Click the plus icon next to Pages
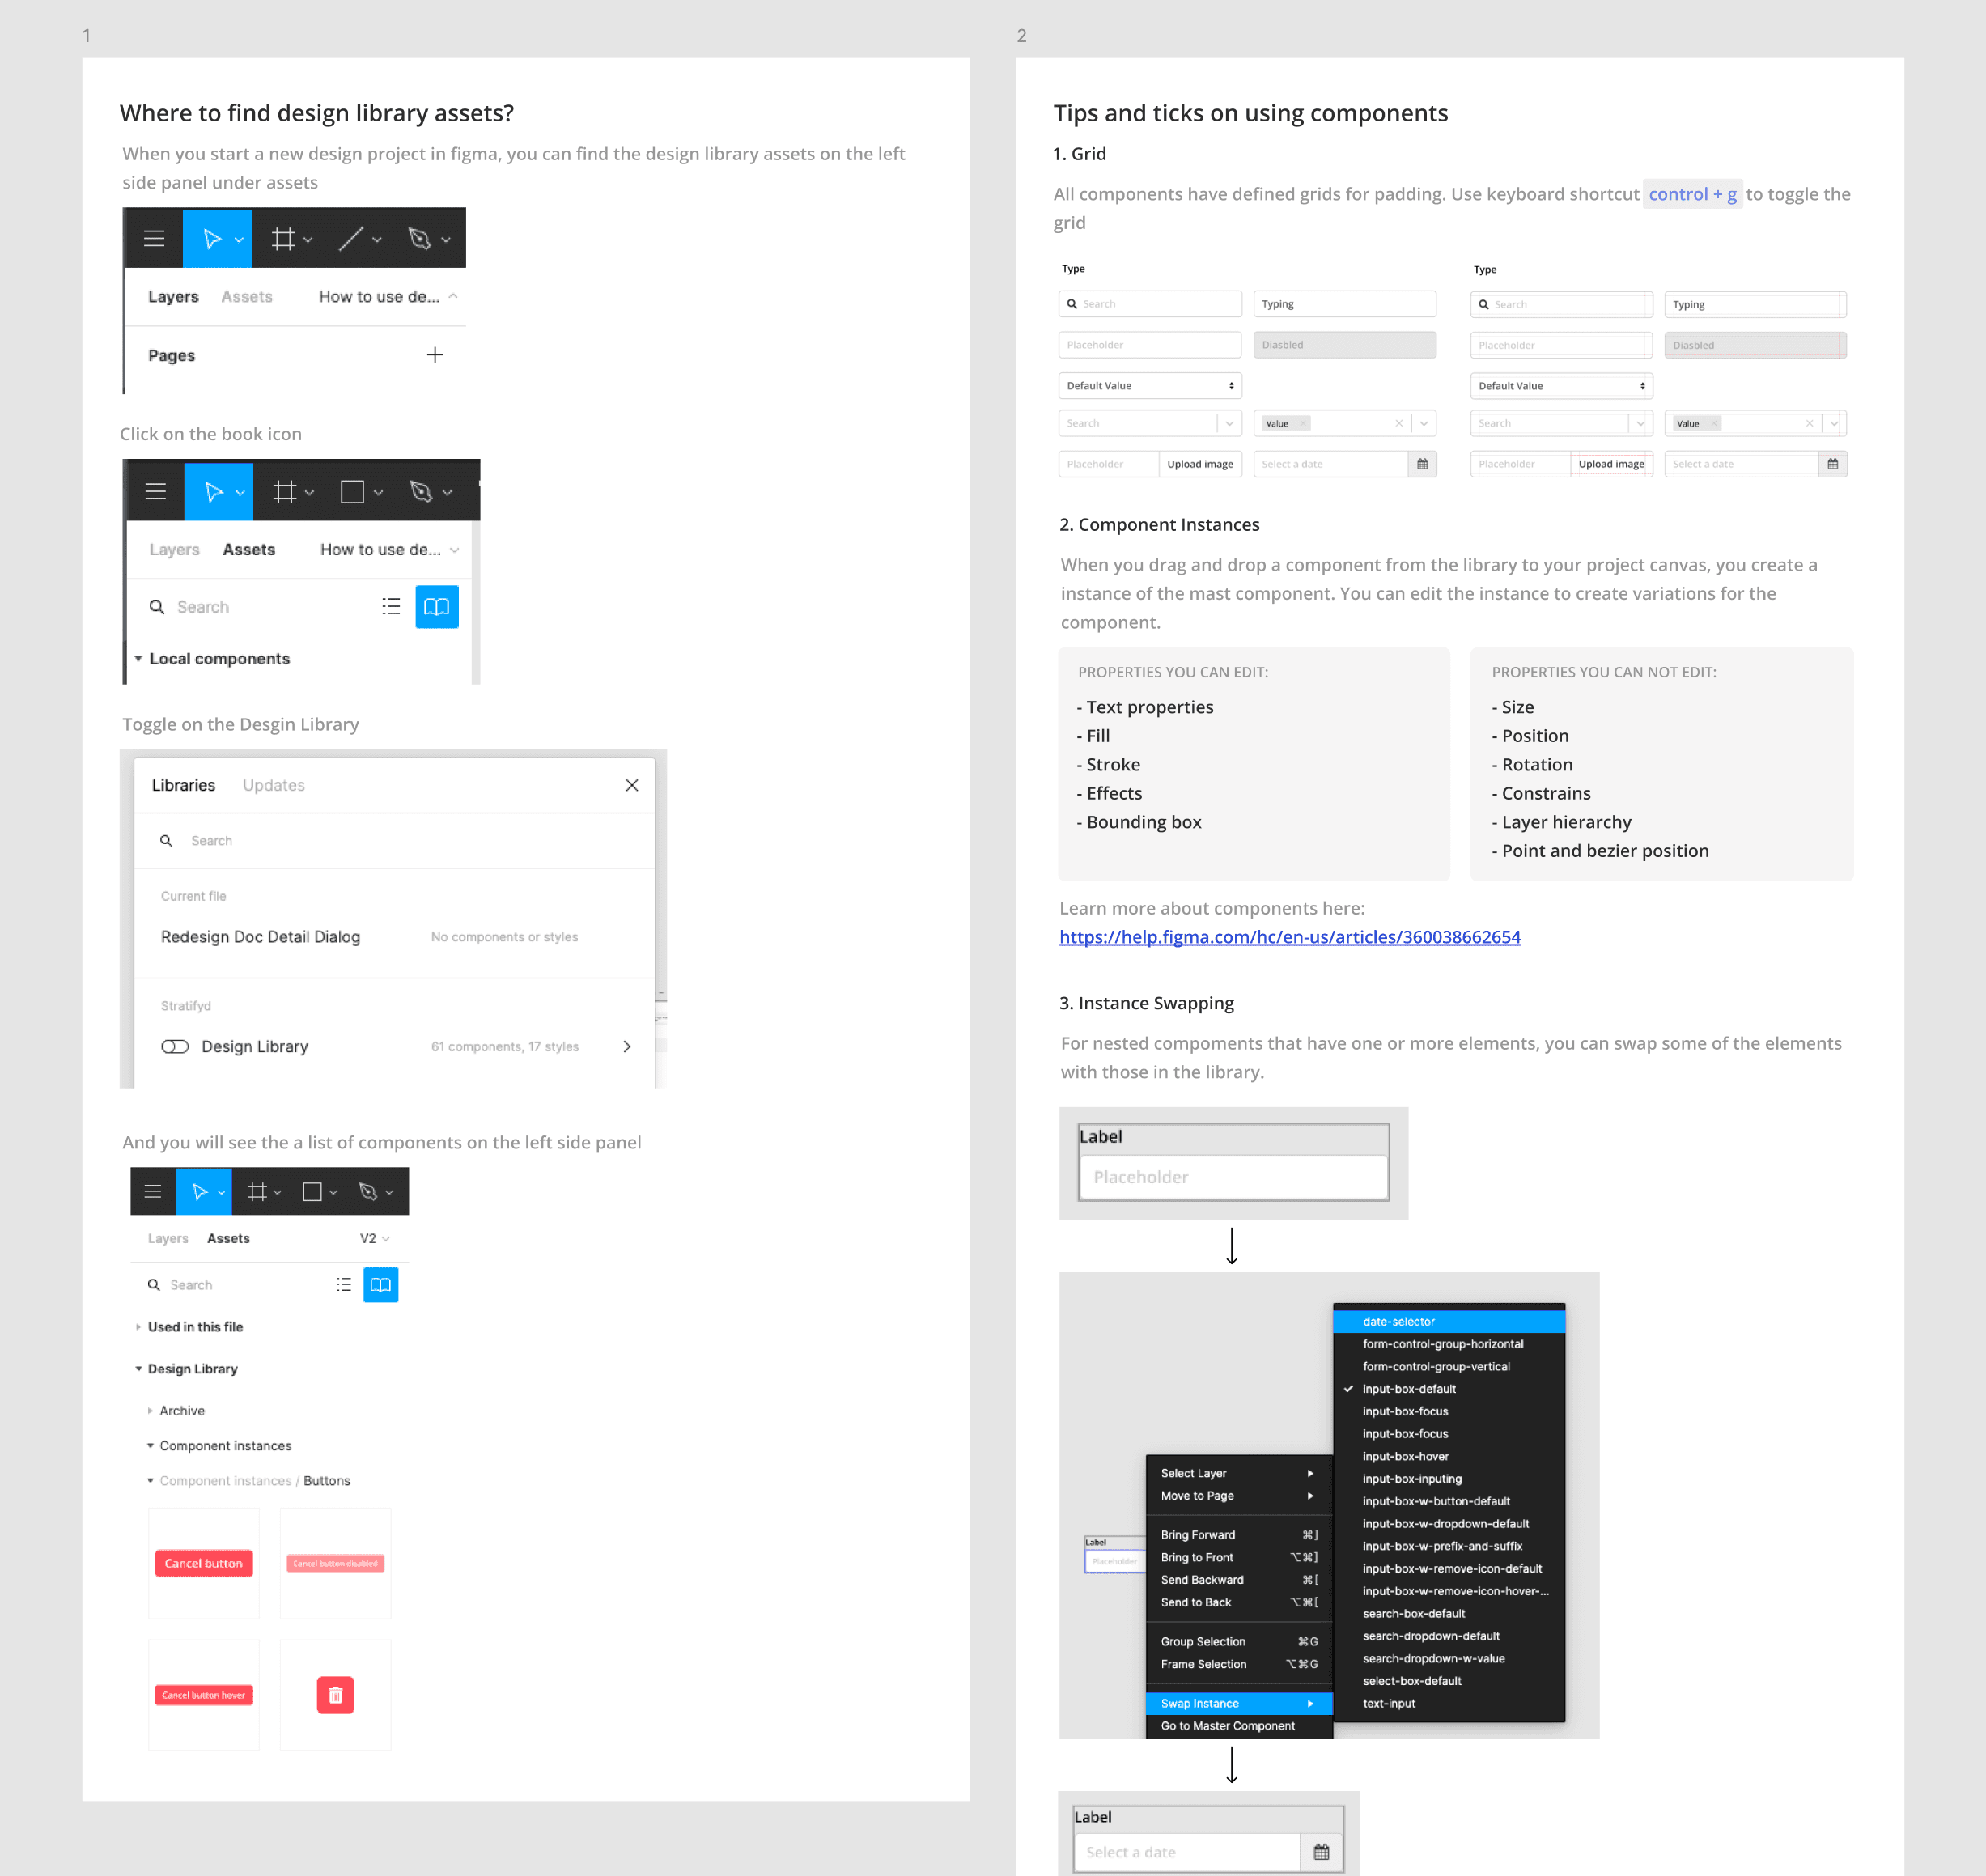The width and height of the screenshot is (1986, 1876). [435, 355]
